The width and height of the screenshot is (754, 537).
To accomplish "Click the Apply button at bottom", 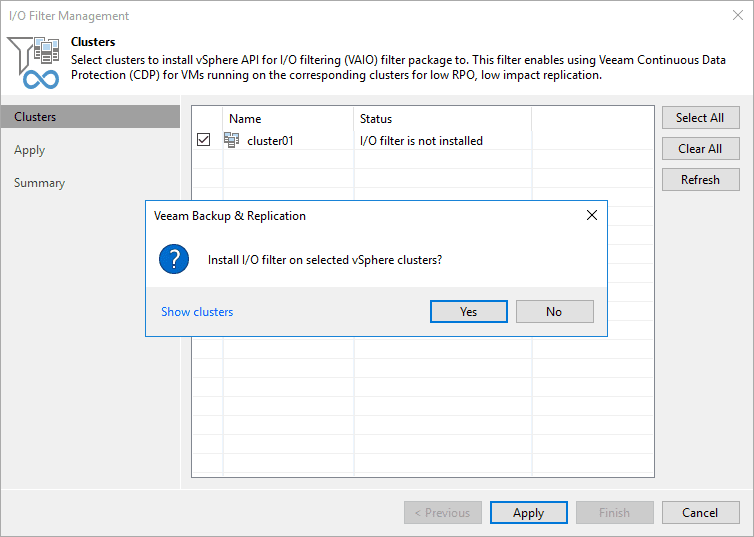I will [528, 513].
